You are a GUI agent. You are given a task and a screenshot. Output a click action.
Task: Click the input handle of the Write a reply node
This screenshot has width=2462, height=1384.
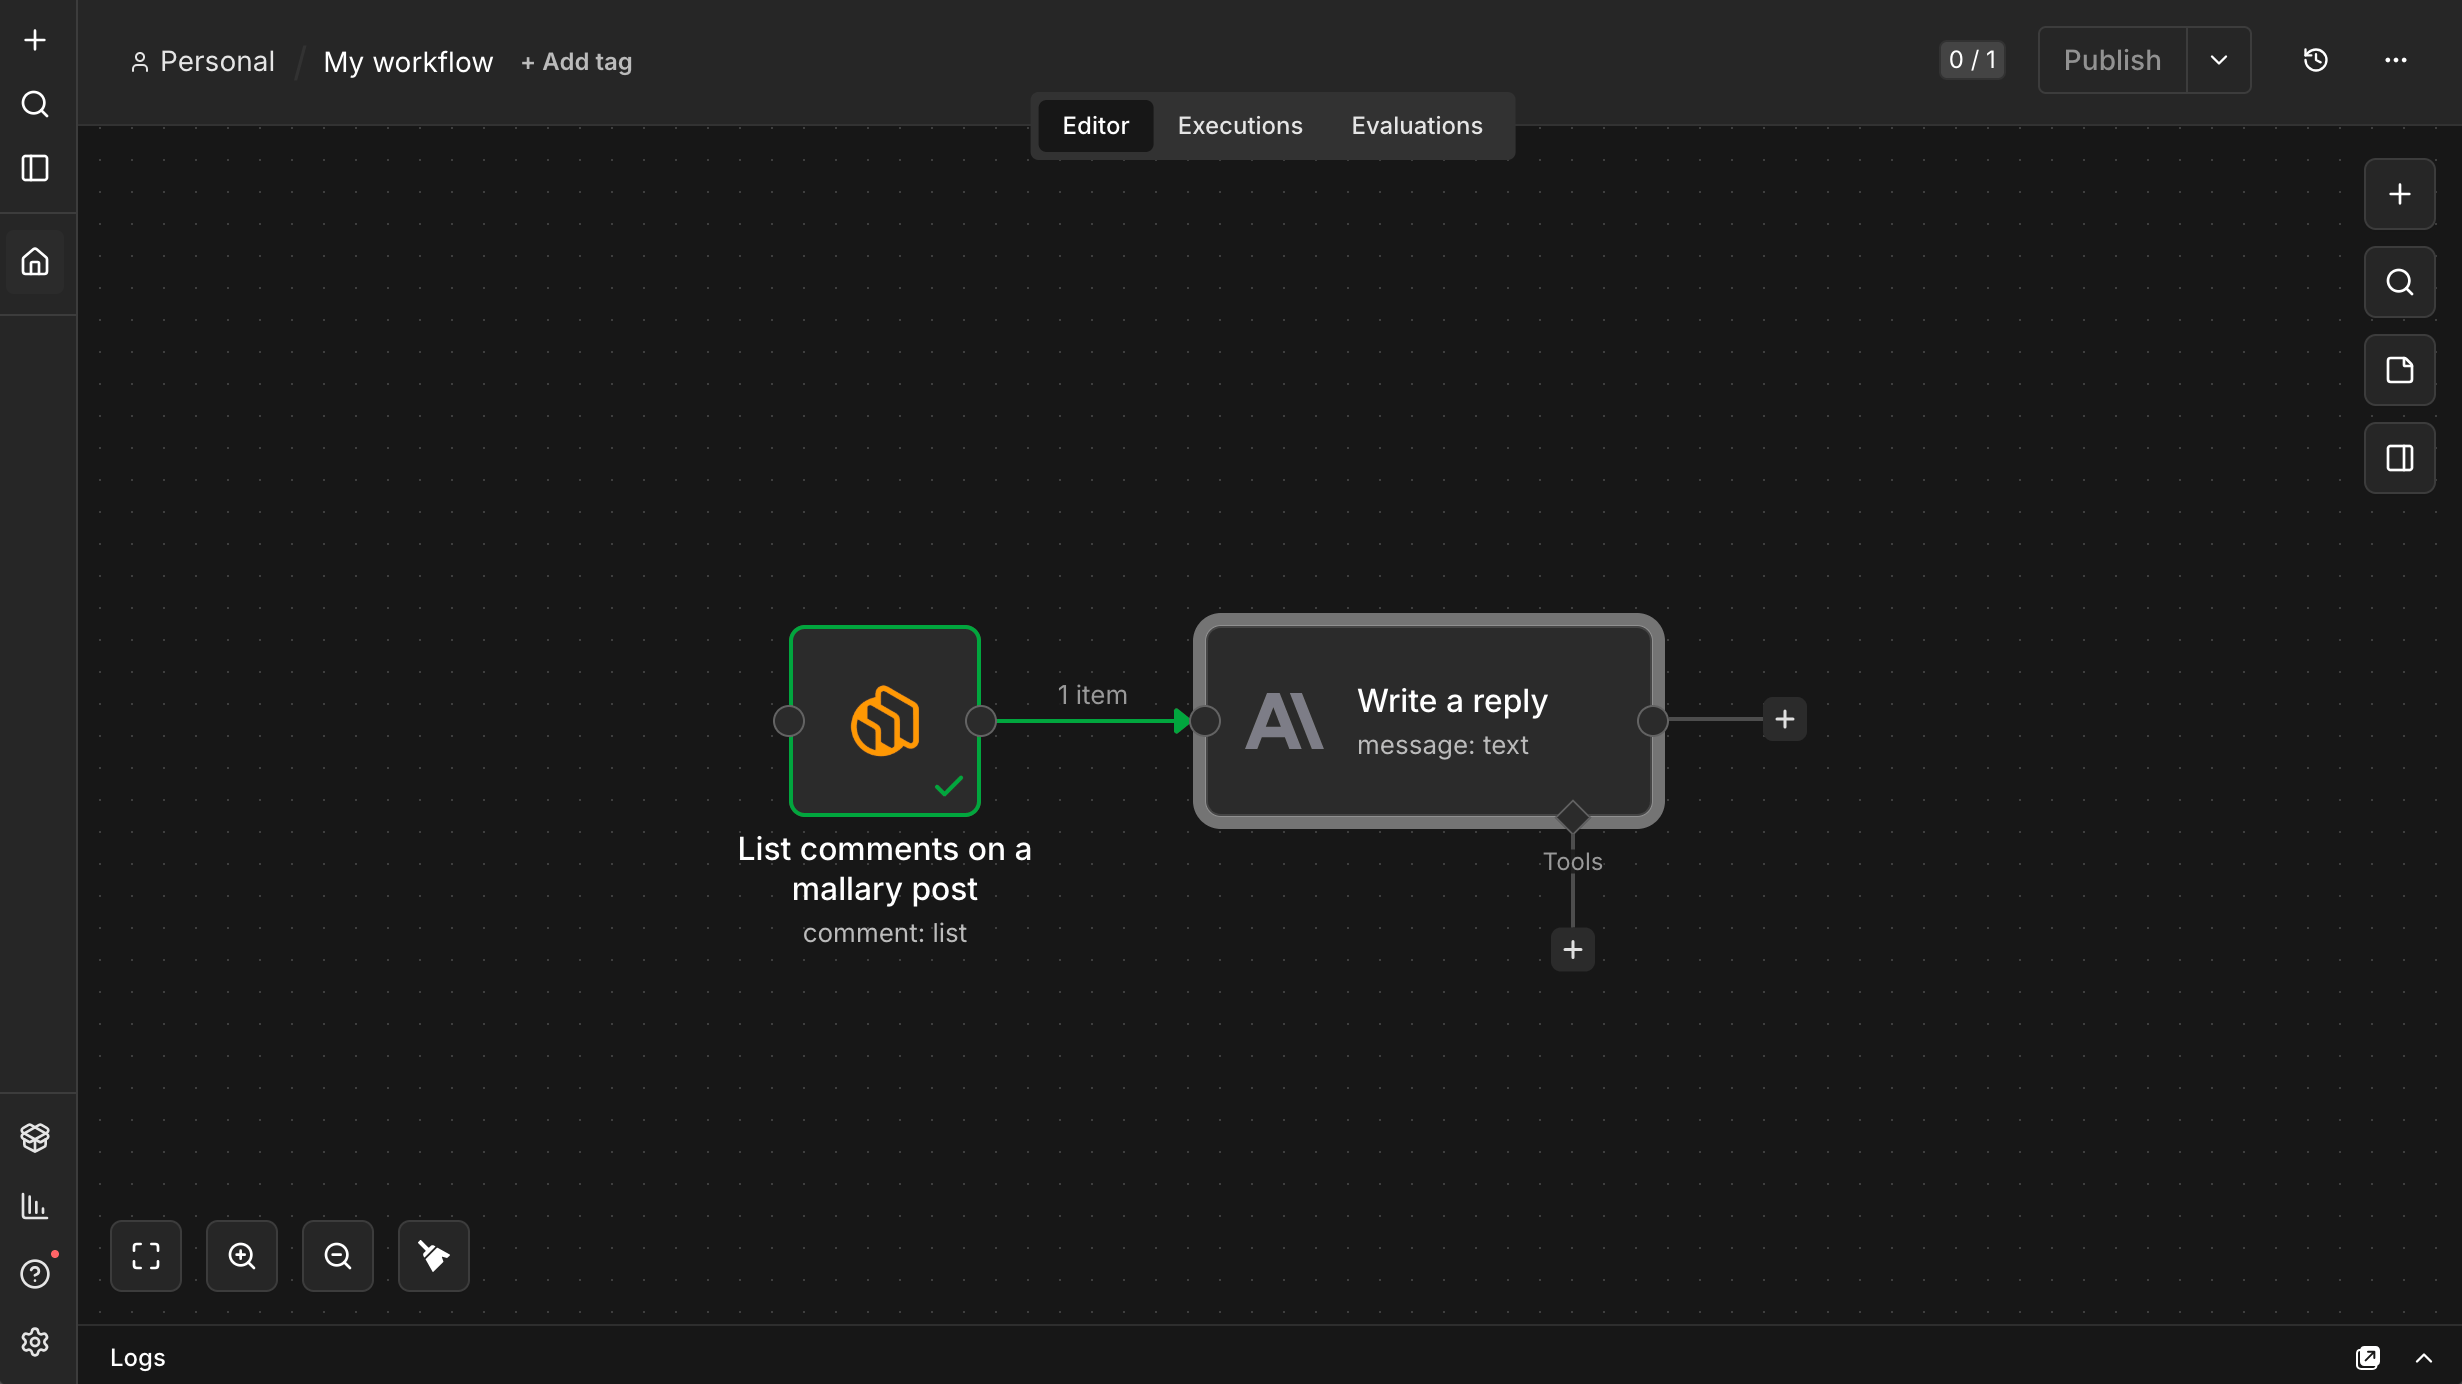(x=1205, y=721)
